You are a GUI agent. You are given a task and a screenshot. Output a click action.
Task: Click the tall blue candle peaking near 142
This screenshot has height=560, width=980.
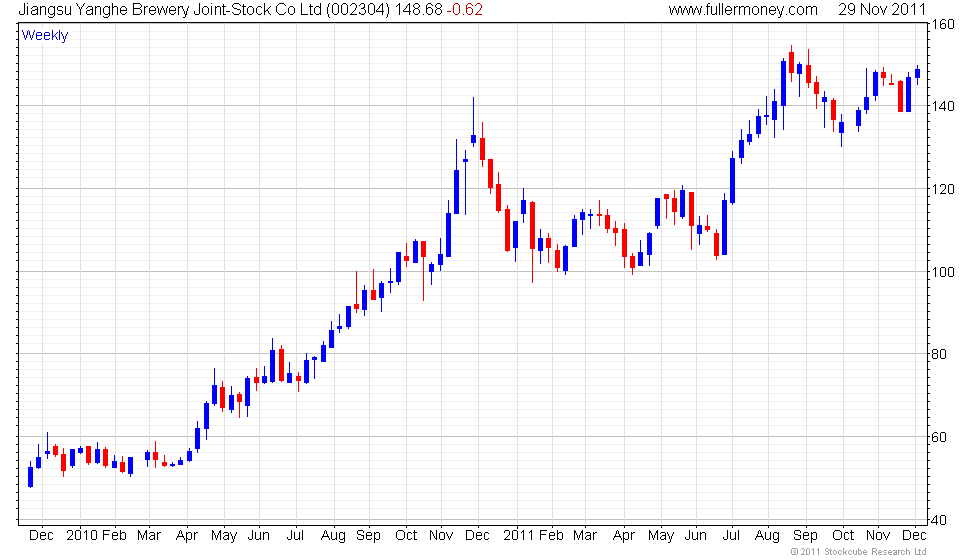tap(473, 122)
